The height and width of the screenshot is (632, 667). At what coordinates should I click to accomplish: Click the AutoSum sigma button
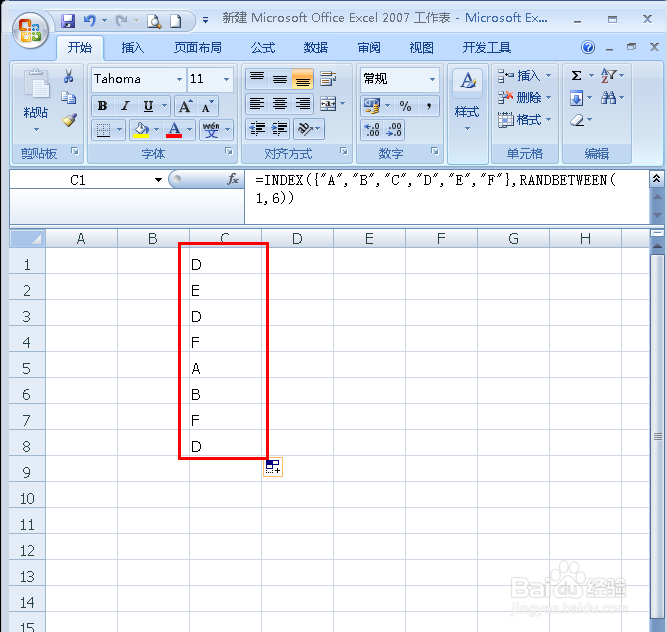point(576,76)
